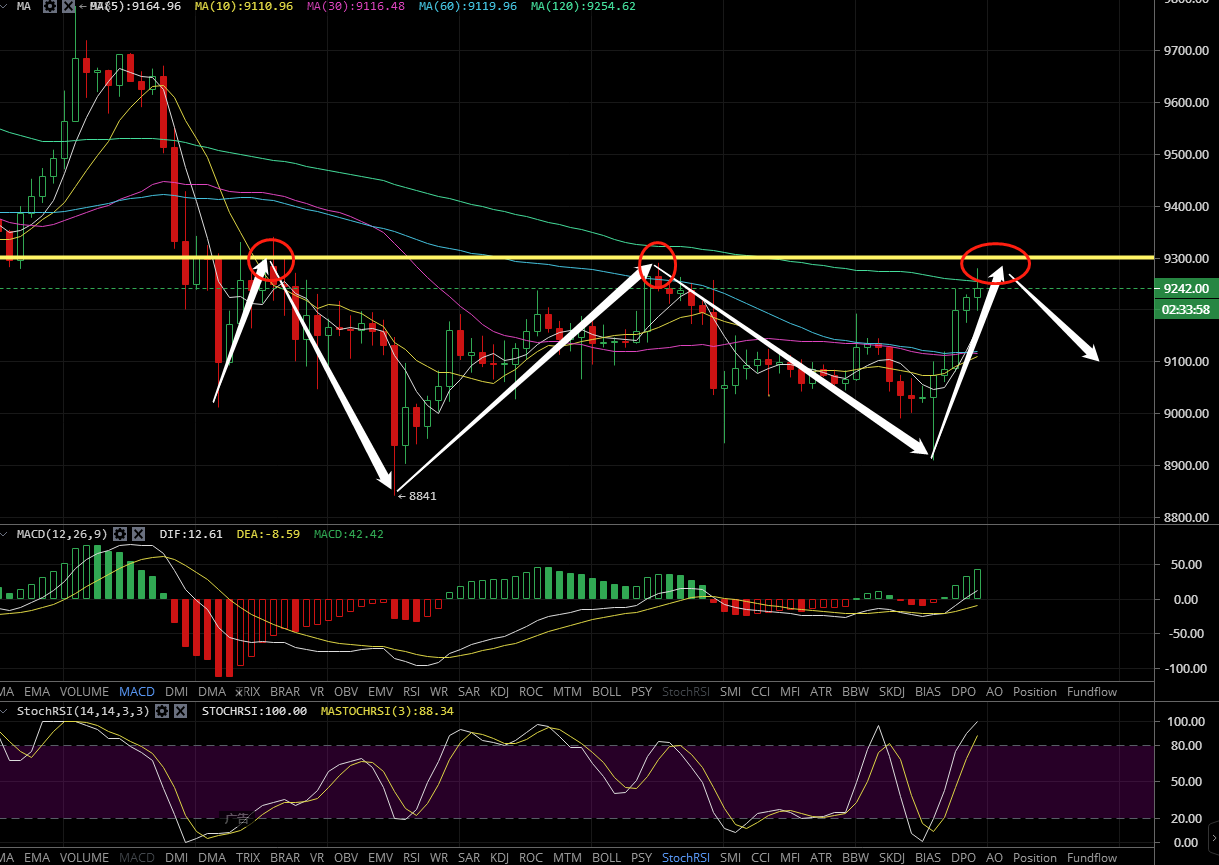Select Position in bottom indicator row
The image size is (1219, 865).
click(x=1034, y=858)
